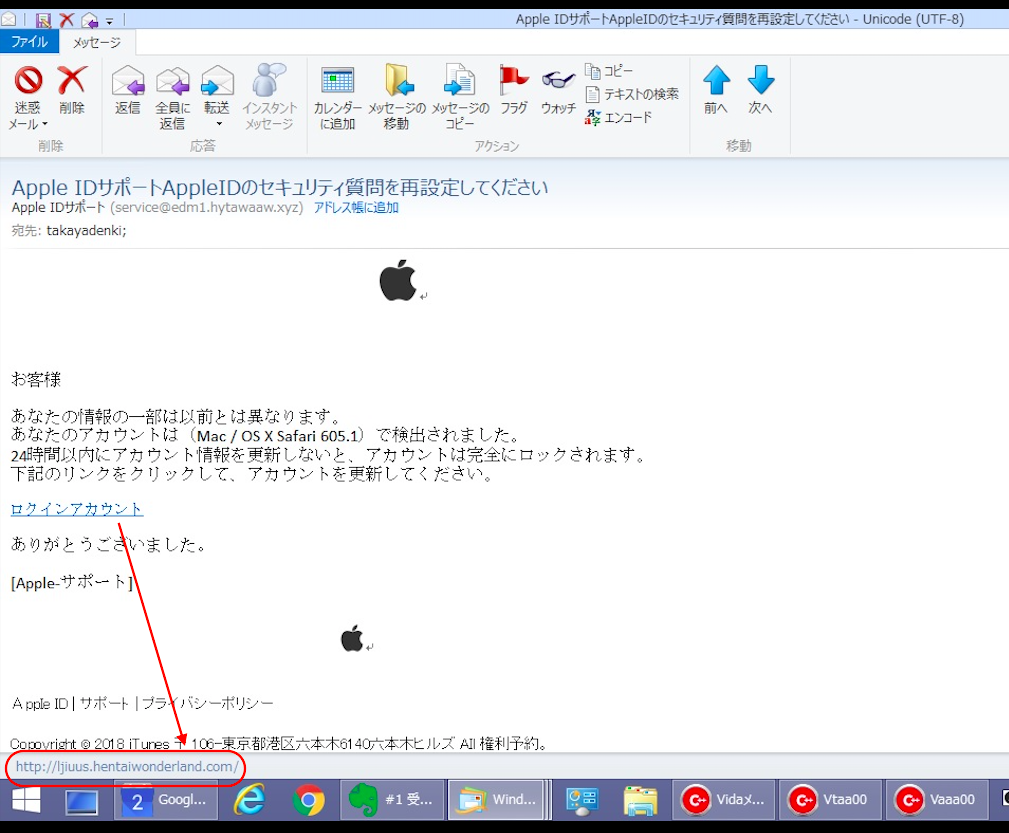Image resolution: width=1009 pixels, height=833 pixels.
Task: Switch to the Wind... mail taskbar item
Action: click(x=498, y=800)
